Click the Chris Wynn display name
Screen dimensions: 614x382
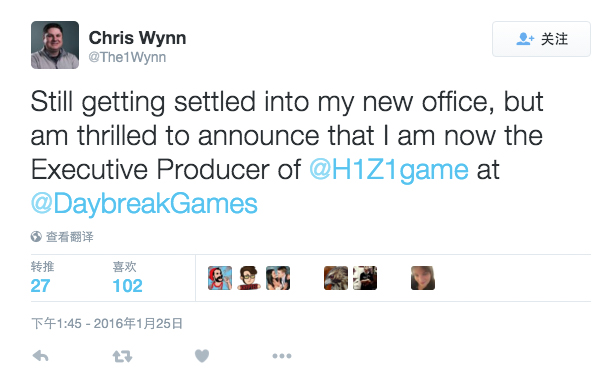click(x=137, y=38)
